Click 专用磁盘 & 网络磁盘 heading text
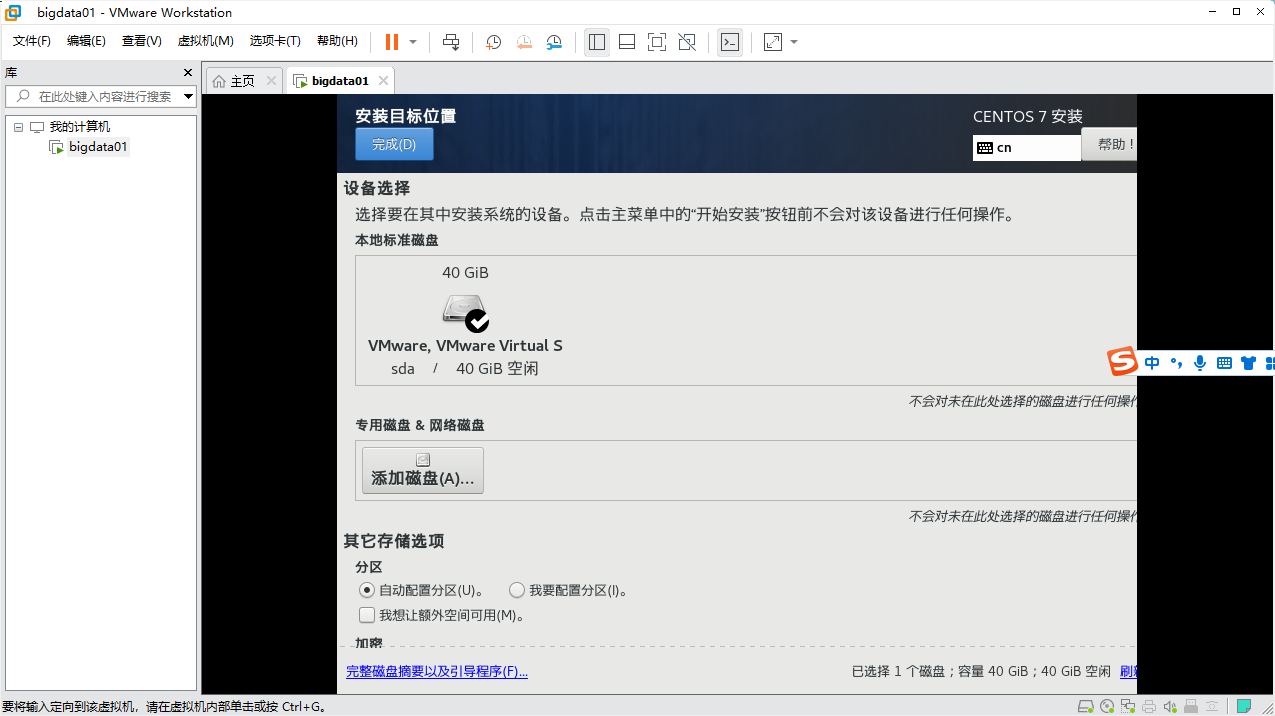Screen dimensions: 1275x716 (x=420, y=425)
